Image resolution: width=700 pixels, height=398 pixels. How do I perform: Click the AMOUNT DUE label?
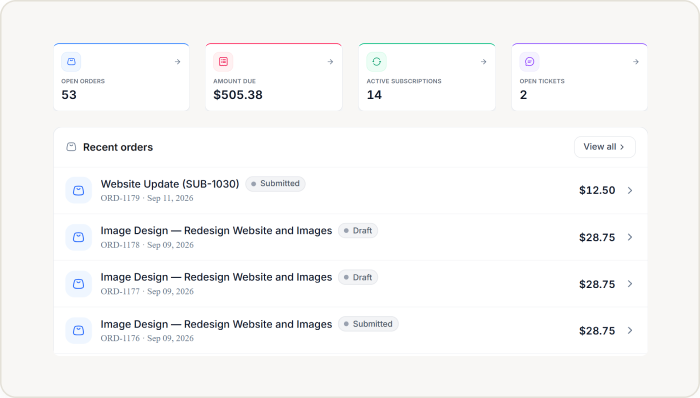point(234,81)
